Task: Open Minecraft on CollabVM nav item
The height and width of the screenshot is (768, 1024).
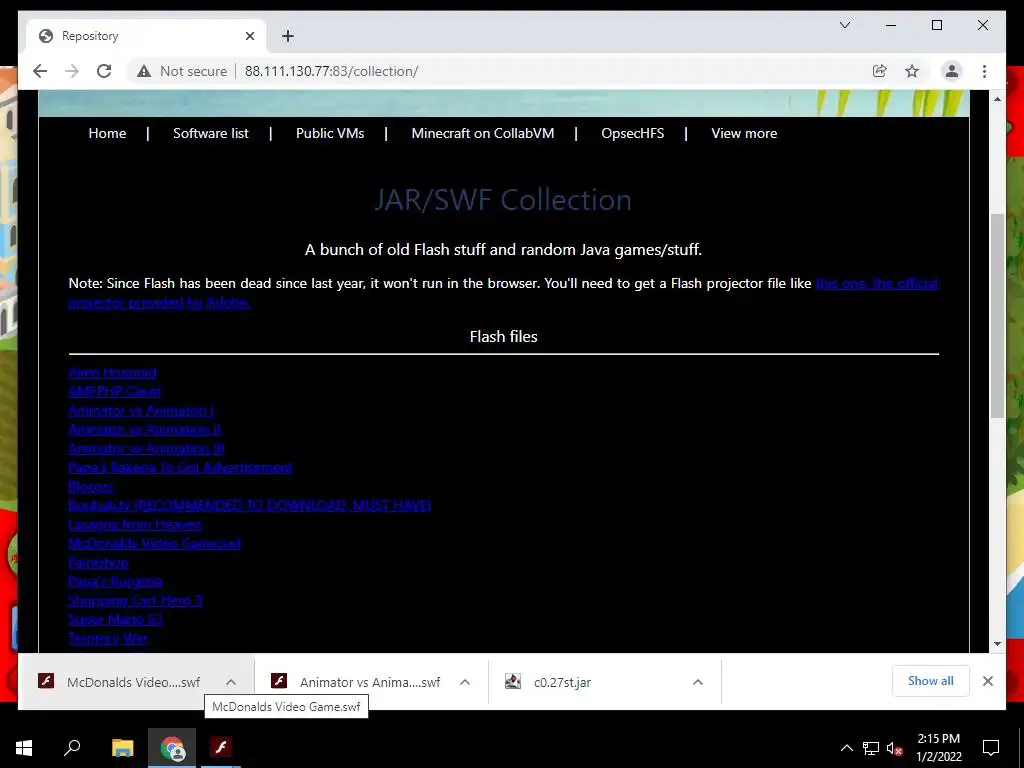Action: point(483,133)
